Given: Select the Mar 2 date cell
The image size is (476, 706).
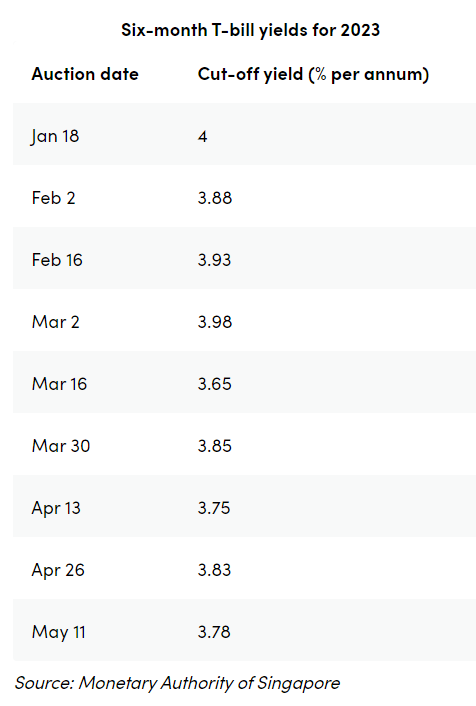Looking at the screenshot, I should 56,322.
